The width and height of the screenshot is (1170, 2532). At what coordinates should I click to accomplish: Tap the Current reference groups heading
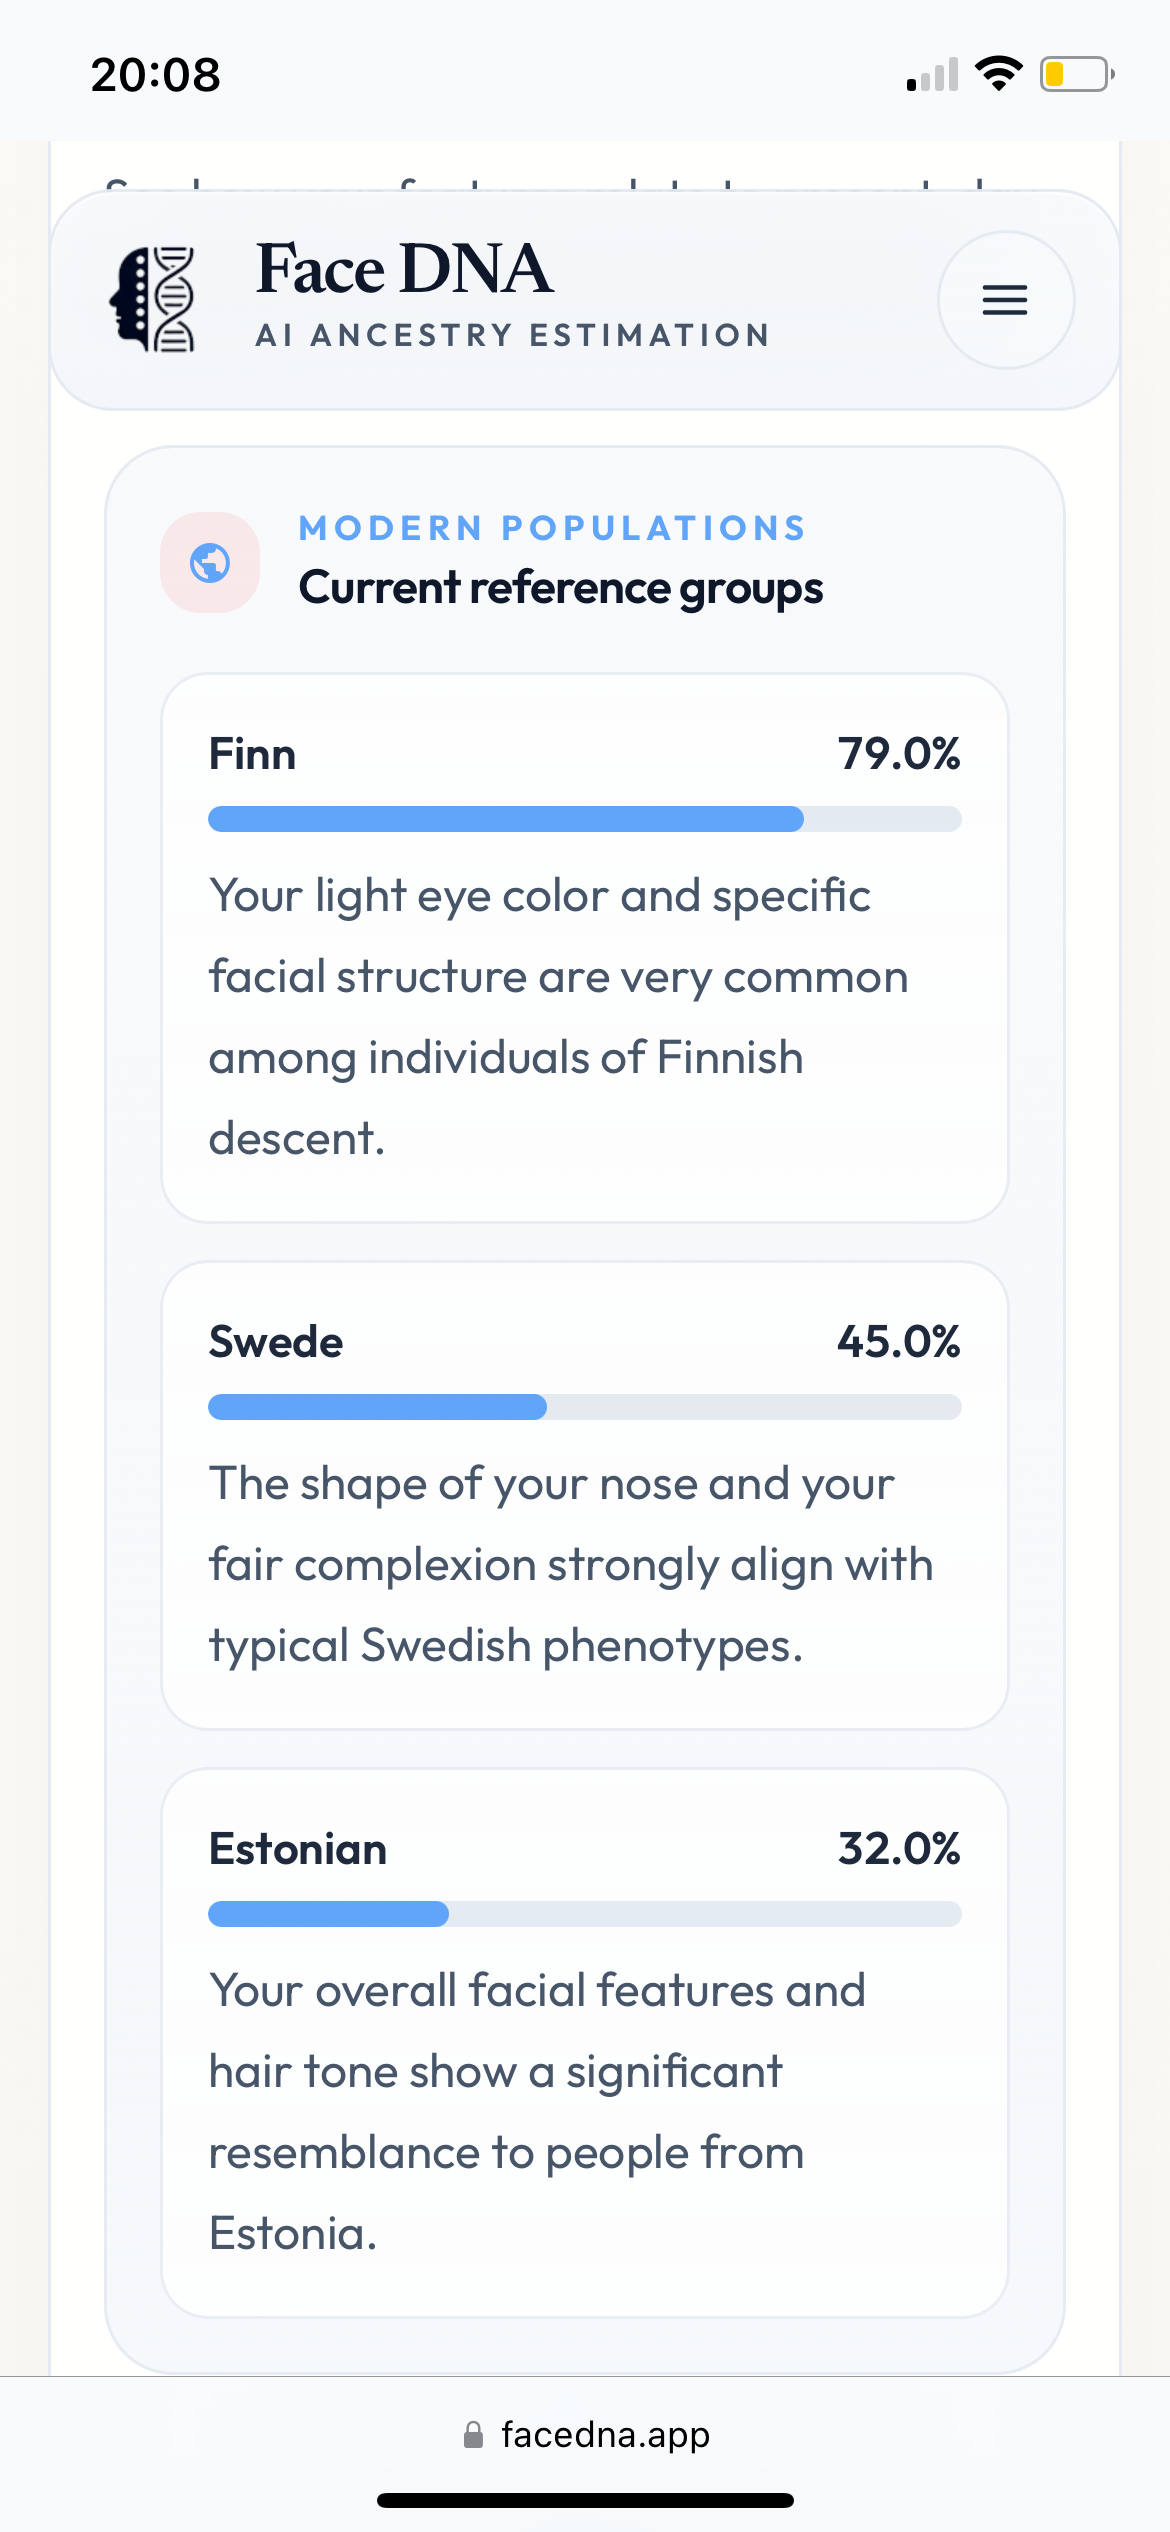(x=561, y=588)
